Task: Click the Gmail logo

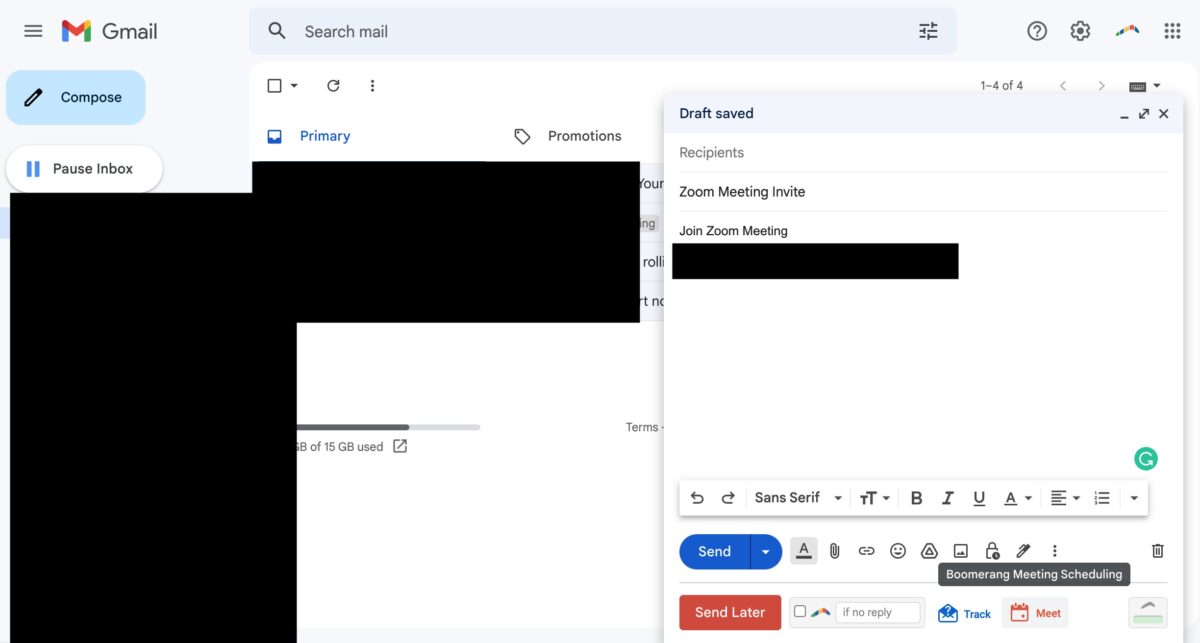Action: [110, 31]
